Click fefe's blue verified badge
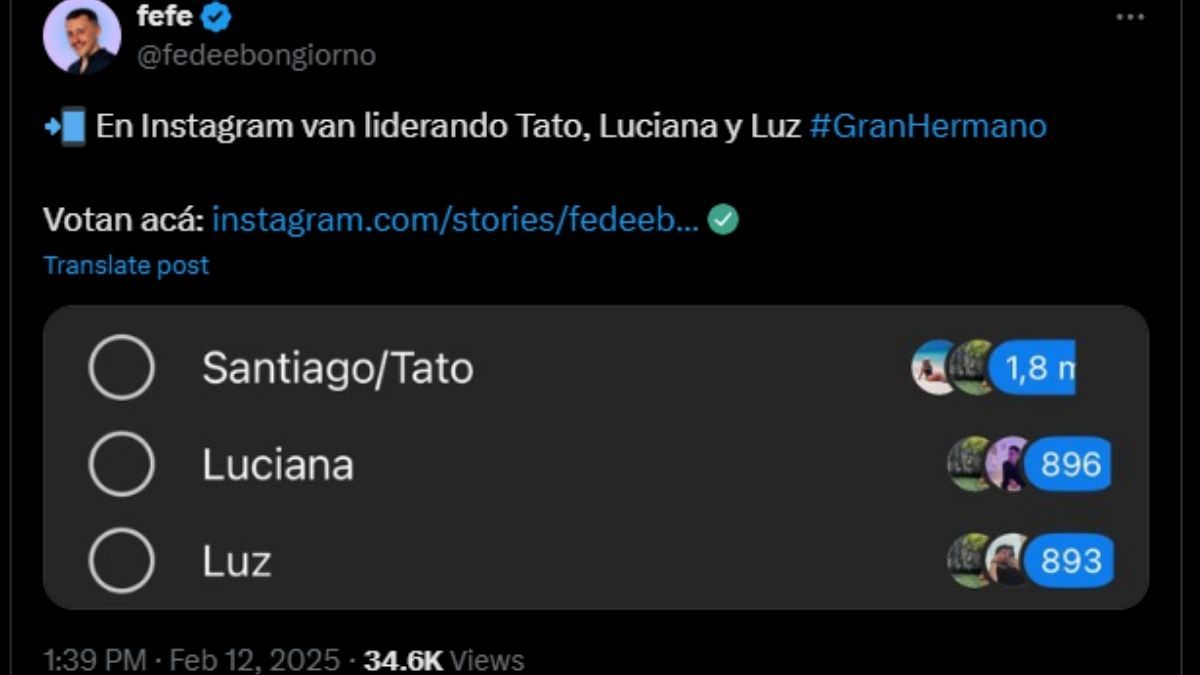The width and height of the screenshot is (1200, 675). tap(214, 15)
